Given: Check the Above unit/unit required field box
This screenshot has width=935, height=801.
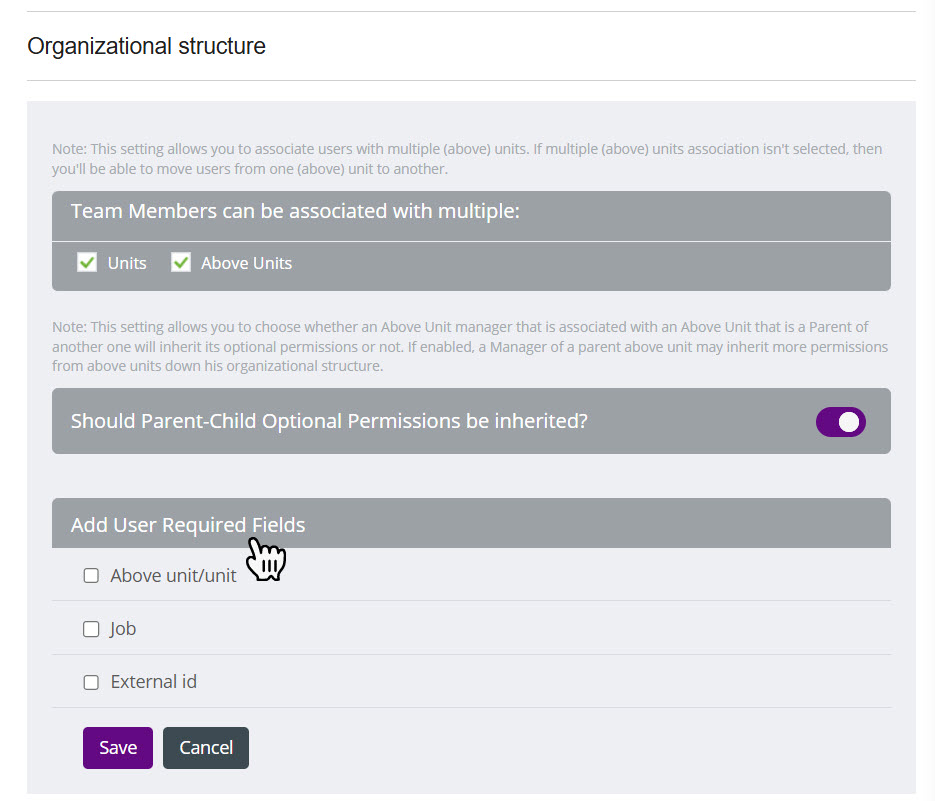Looking at the screenshot, I should 91,576.
